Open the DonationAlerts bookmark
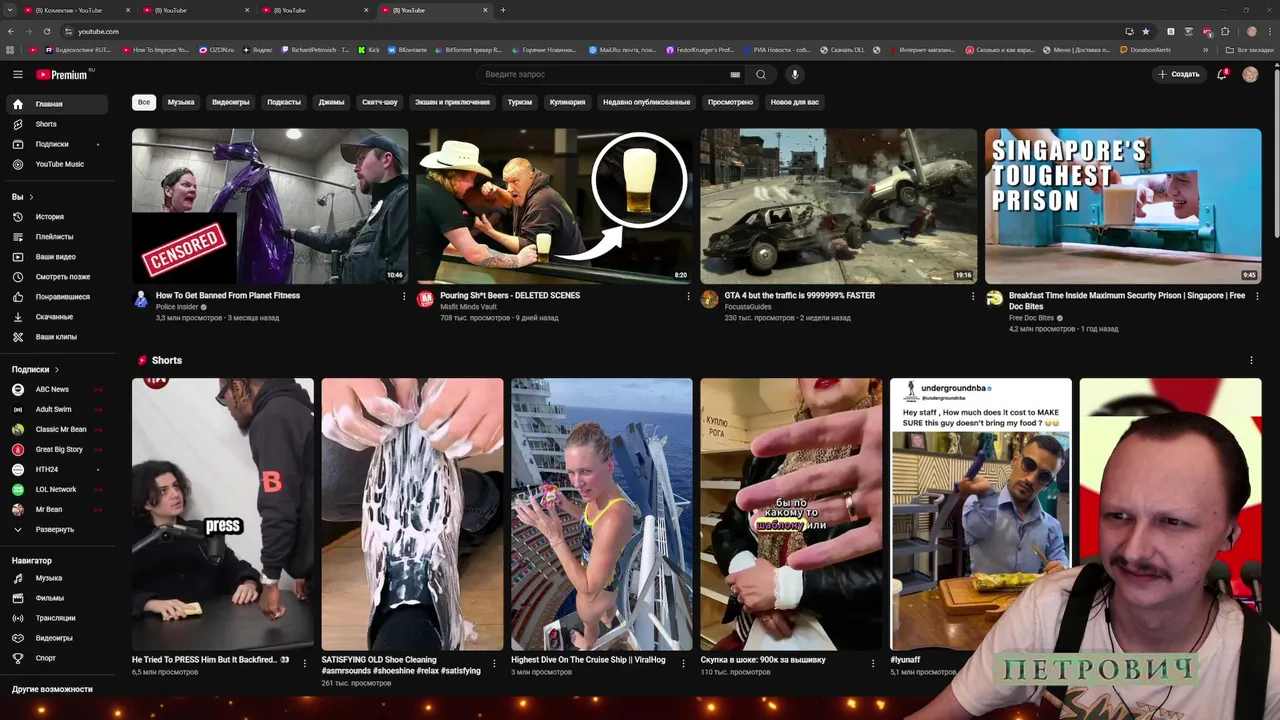The image size is (1280, 720). click(x=1146, y=49)
